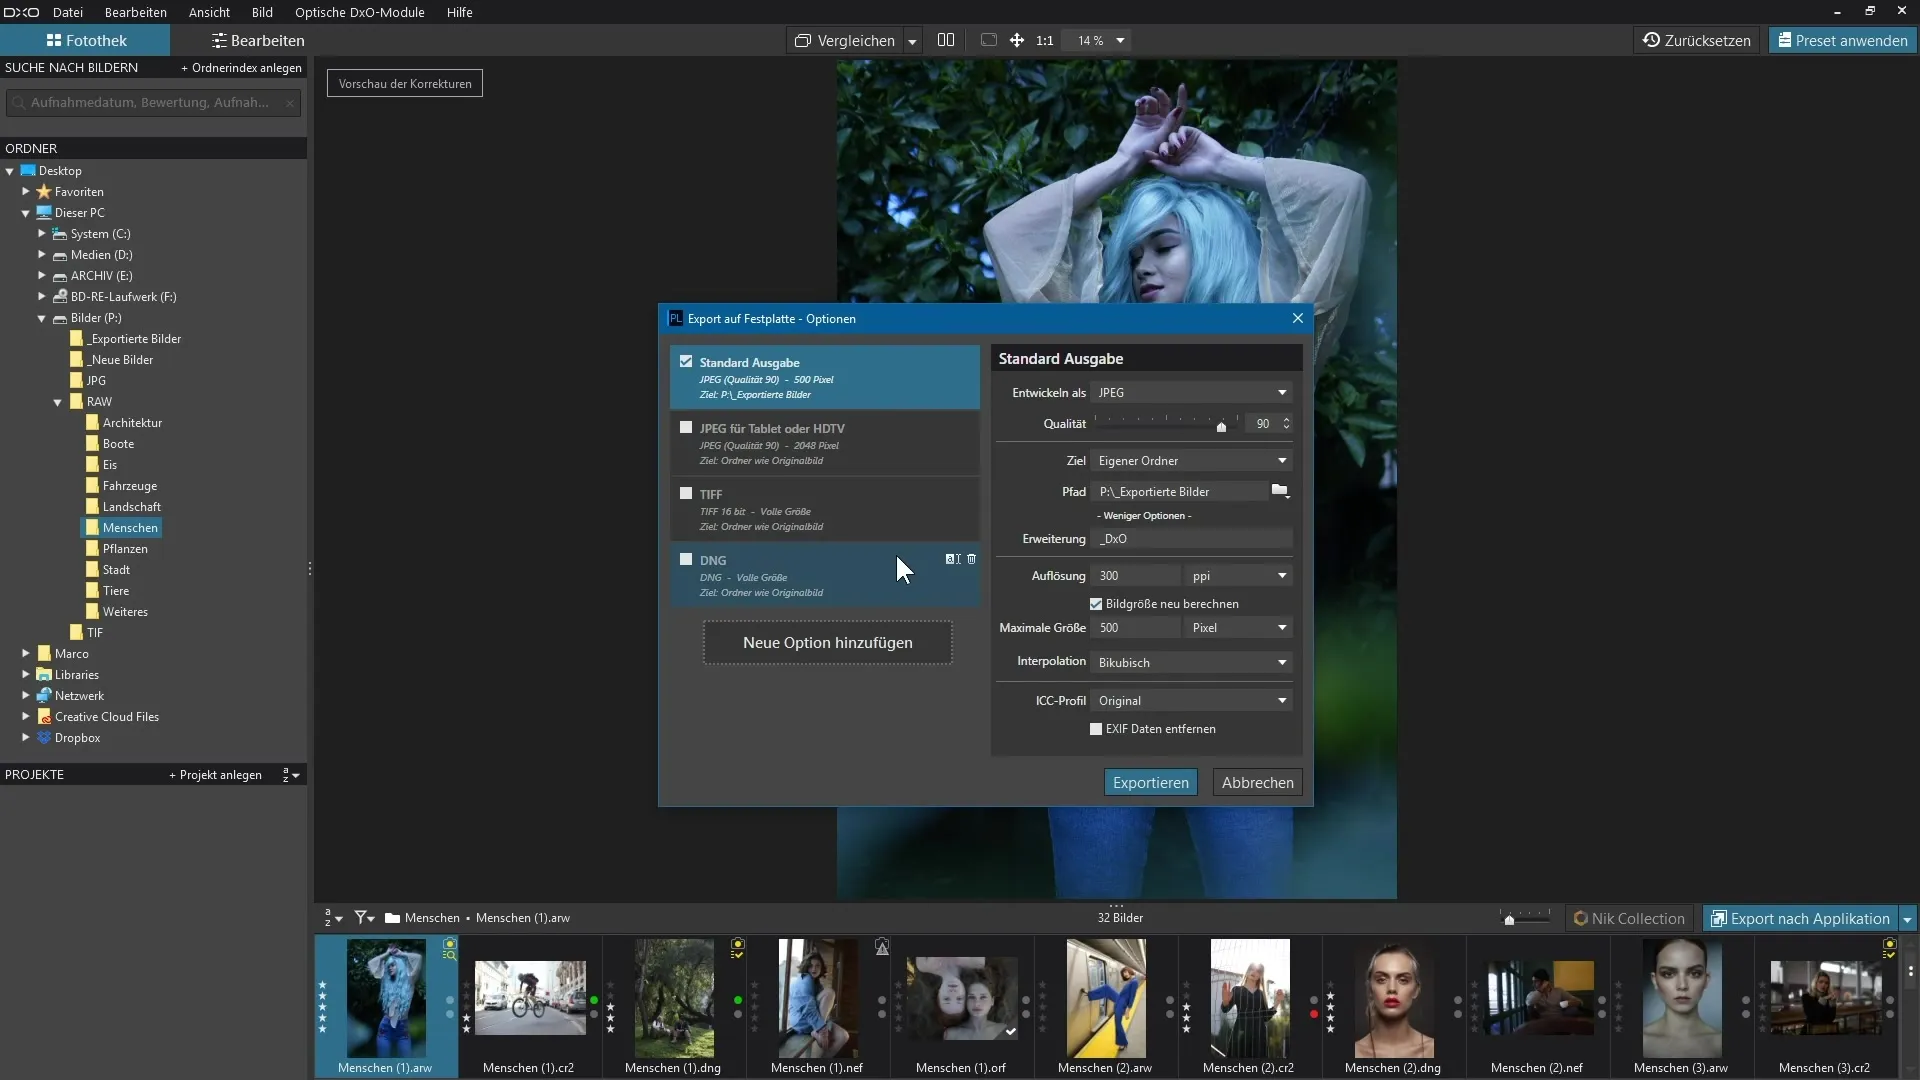
Task: Collapse the RAW folder tree node
Action: coord(58,402)
